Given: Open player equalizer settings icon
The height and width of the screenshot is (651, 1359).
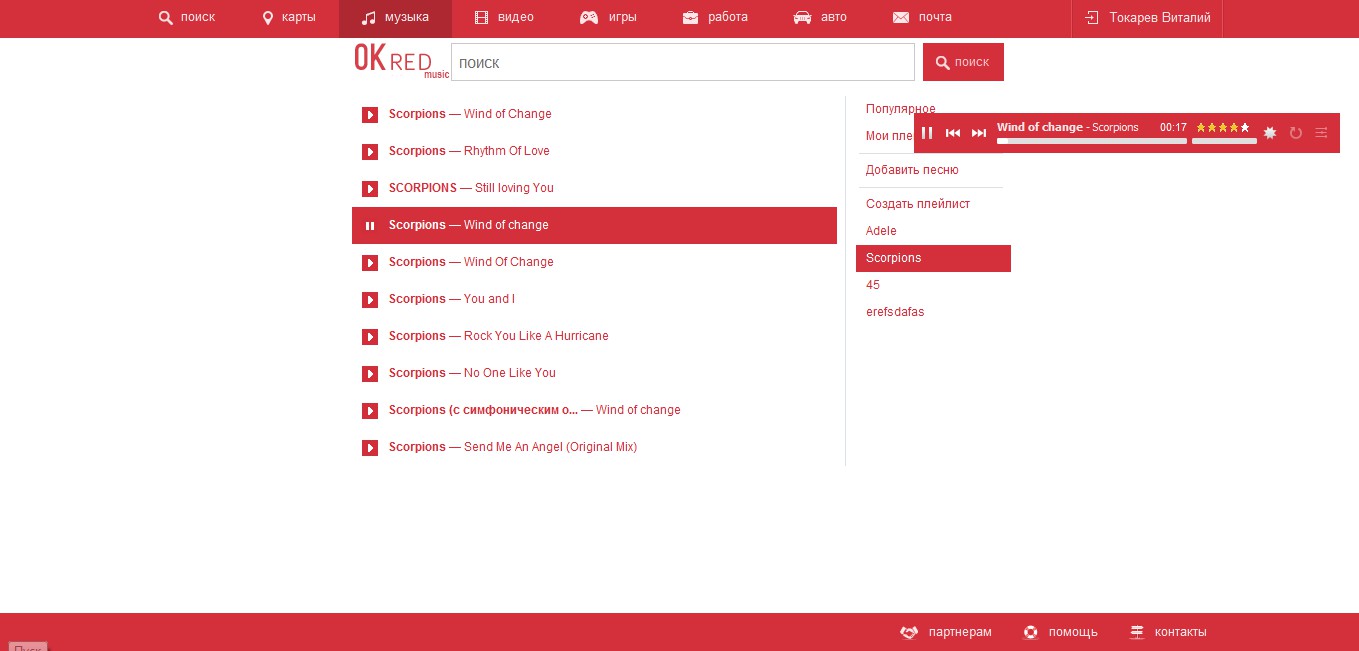Looking at the screenshot, I should (x=1321, y=133).
